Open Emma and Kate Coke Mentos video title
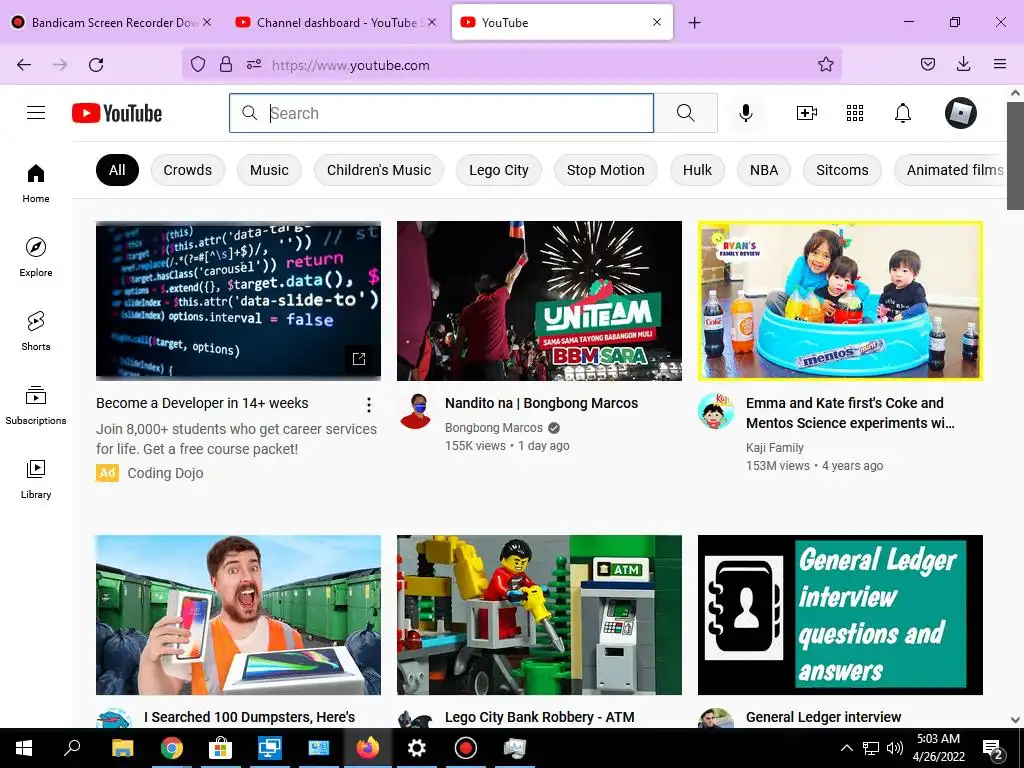This screenshot has height=768, width=1024. [850, 413]
